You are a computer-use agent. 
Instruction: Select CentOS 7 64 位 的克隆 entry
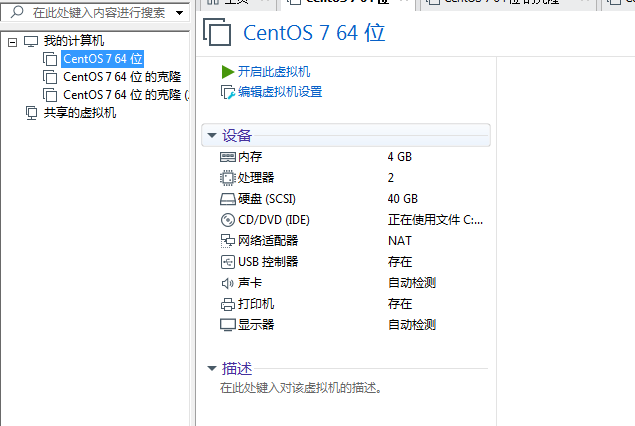[x=122, y=77]
